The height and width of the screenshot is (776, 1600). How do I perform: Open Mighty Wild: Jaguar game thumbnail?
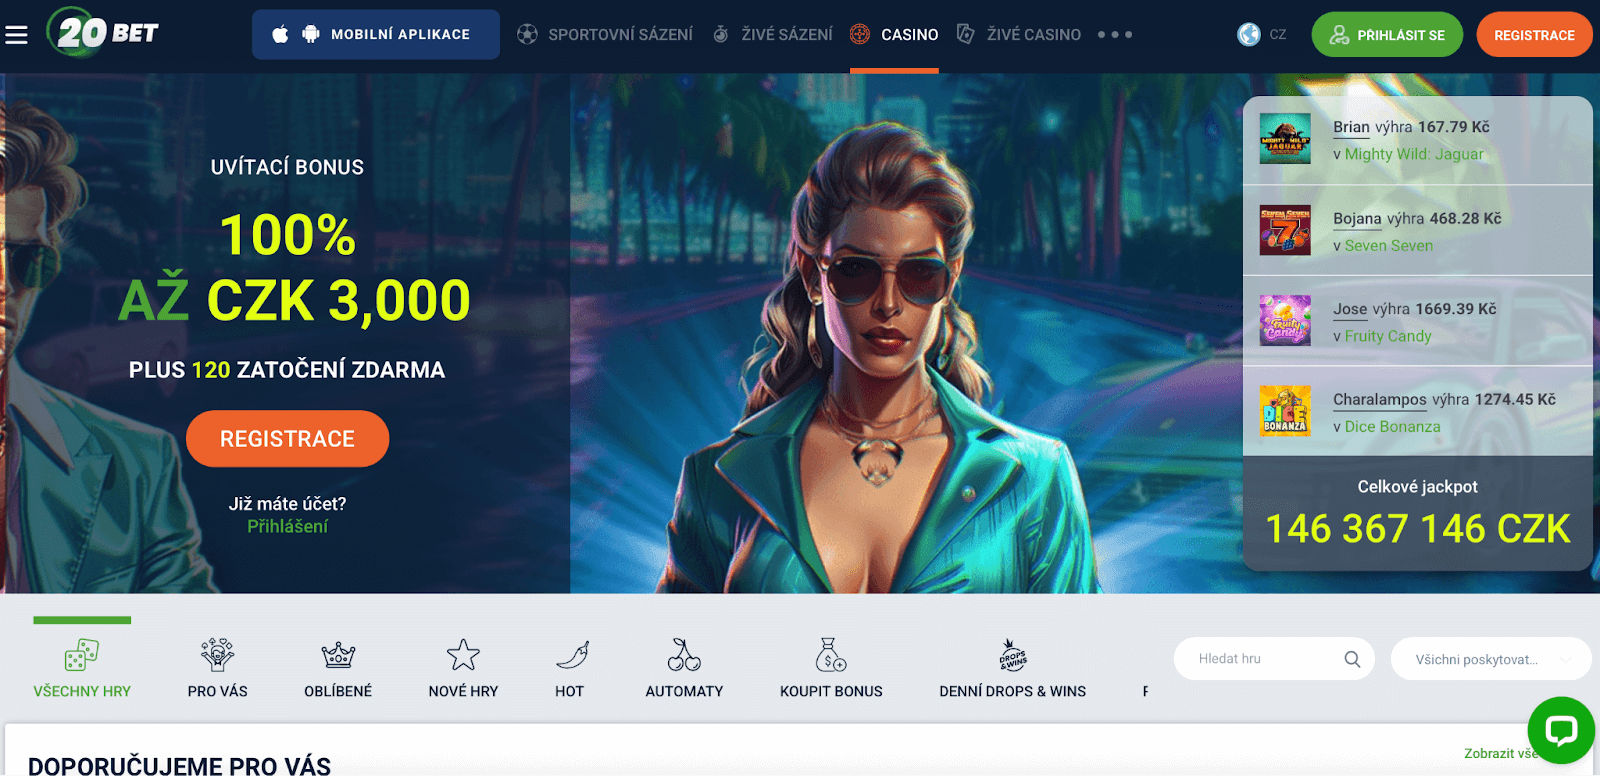1285,139
